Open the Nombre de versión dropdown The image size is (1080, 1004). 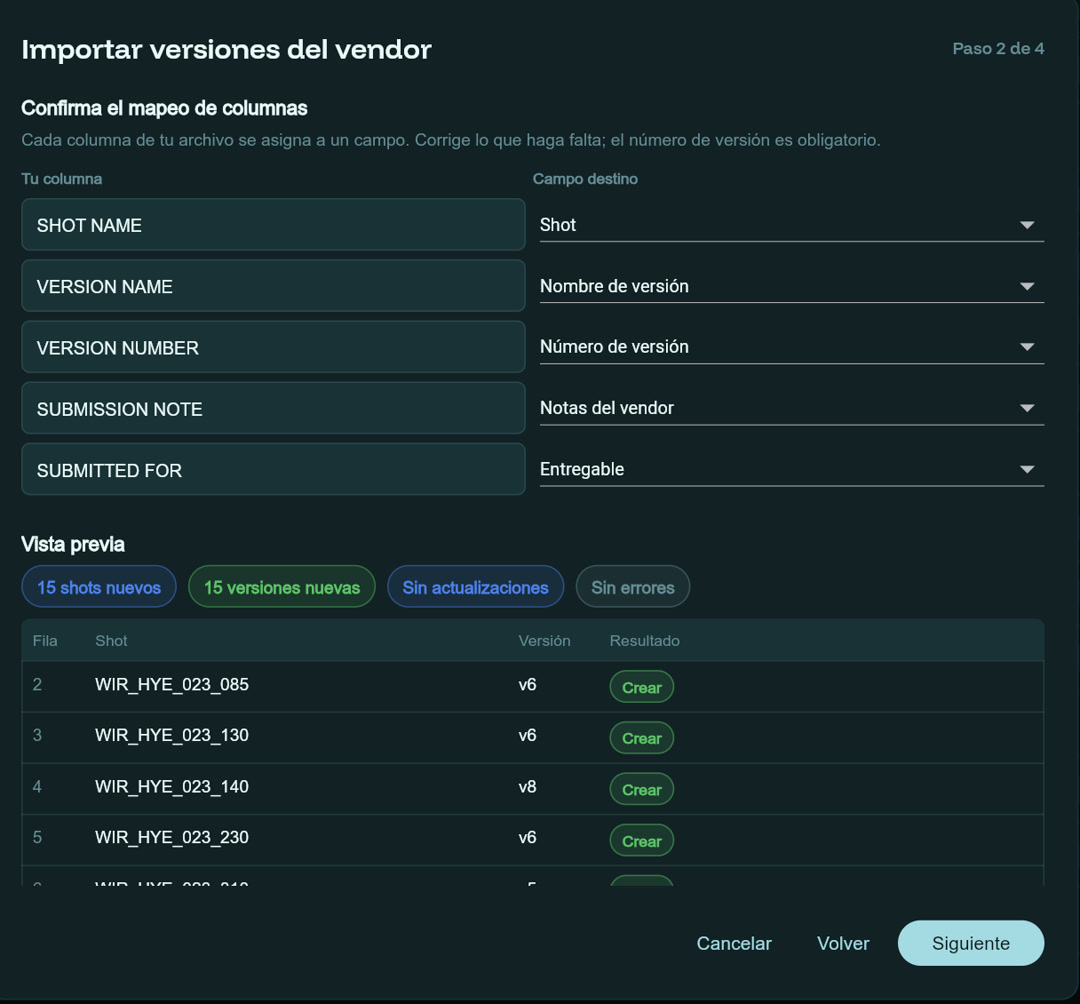pos(791,286)
